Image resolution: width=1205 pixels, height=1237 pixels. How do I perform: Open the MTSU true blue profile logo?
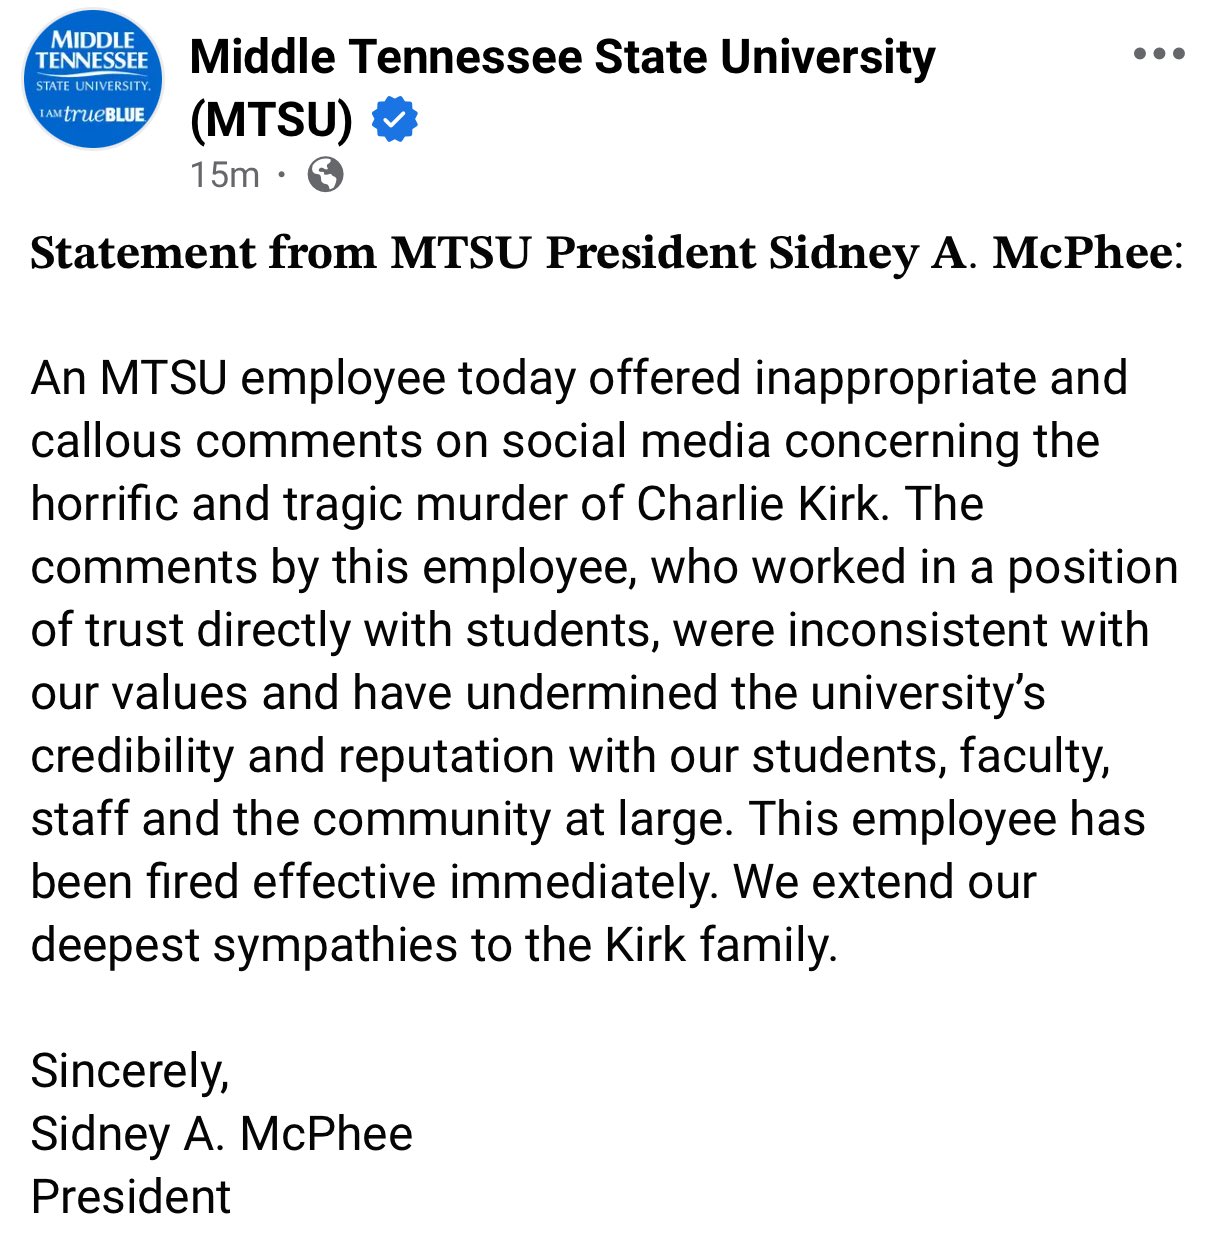point(92,81)
